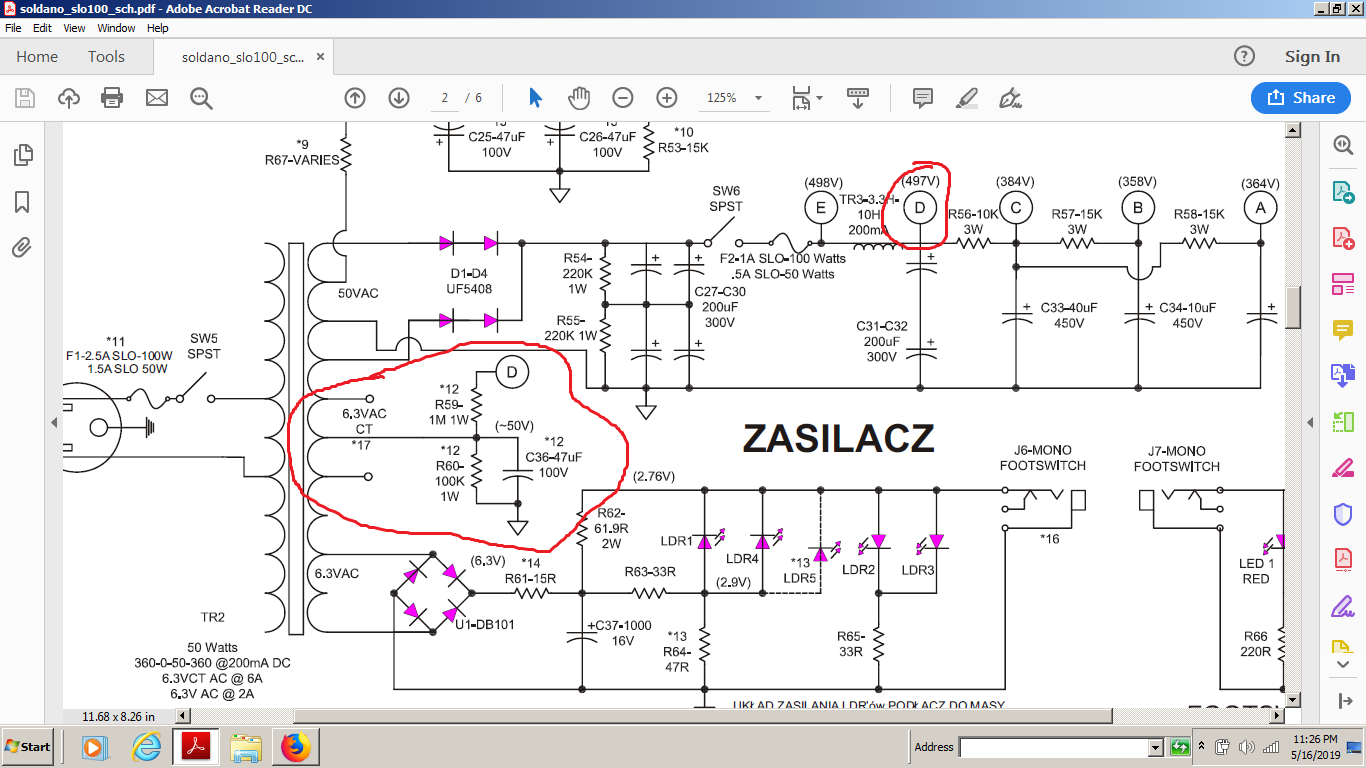Click the taskbar Go refresh green button
The image size is (1366, 768).
[1180, 747]
